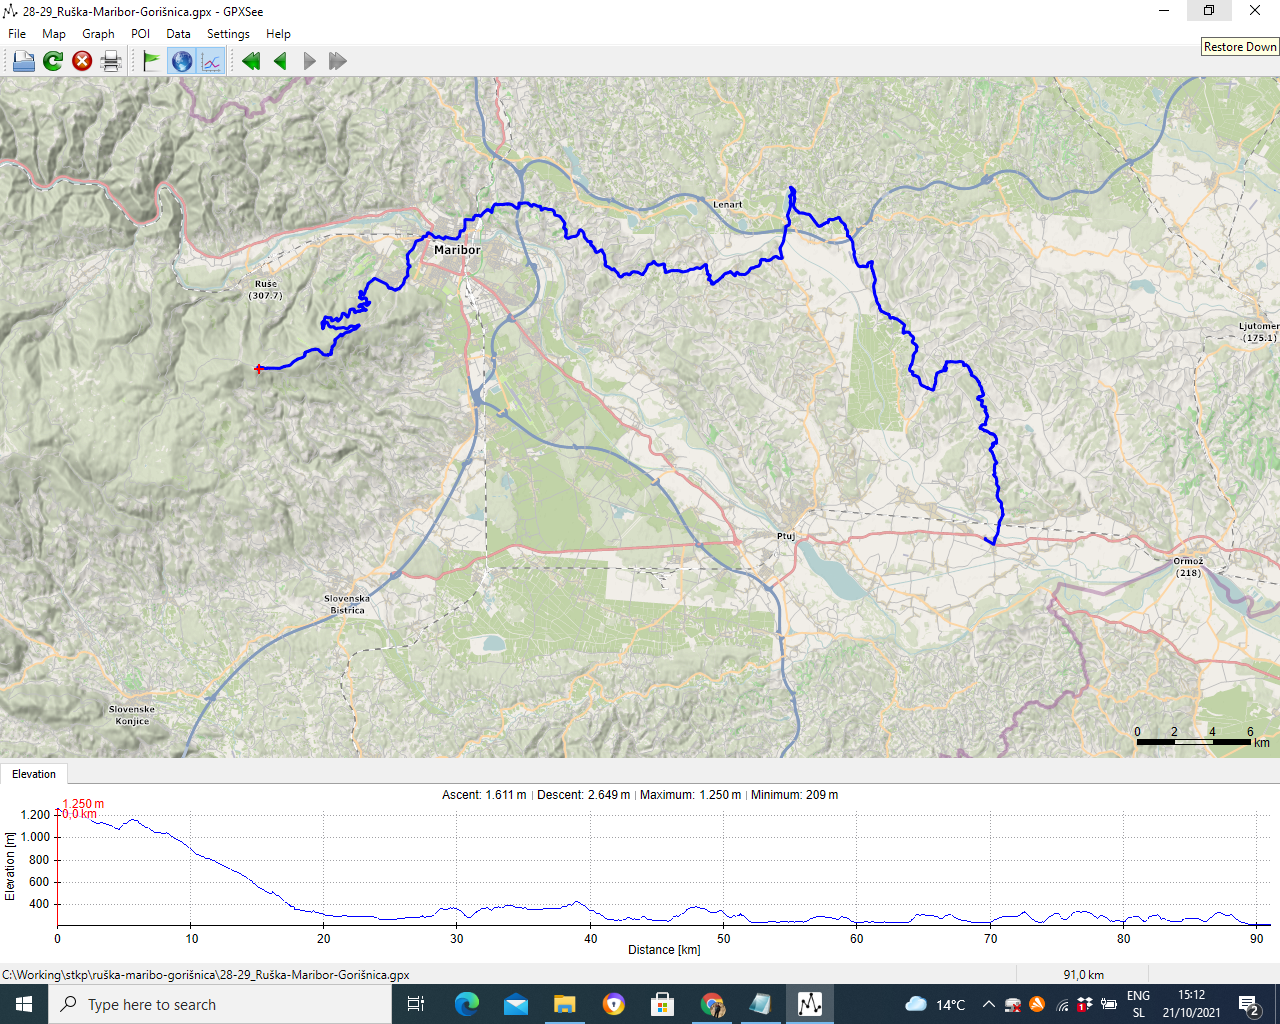Expand the Map menu
The width and height of the screenshot is (1280, 1024).
coord(54,34)
